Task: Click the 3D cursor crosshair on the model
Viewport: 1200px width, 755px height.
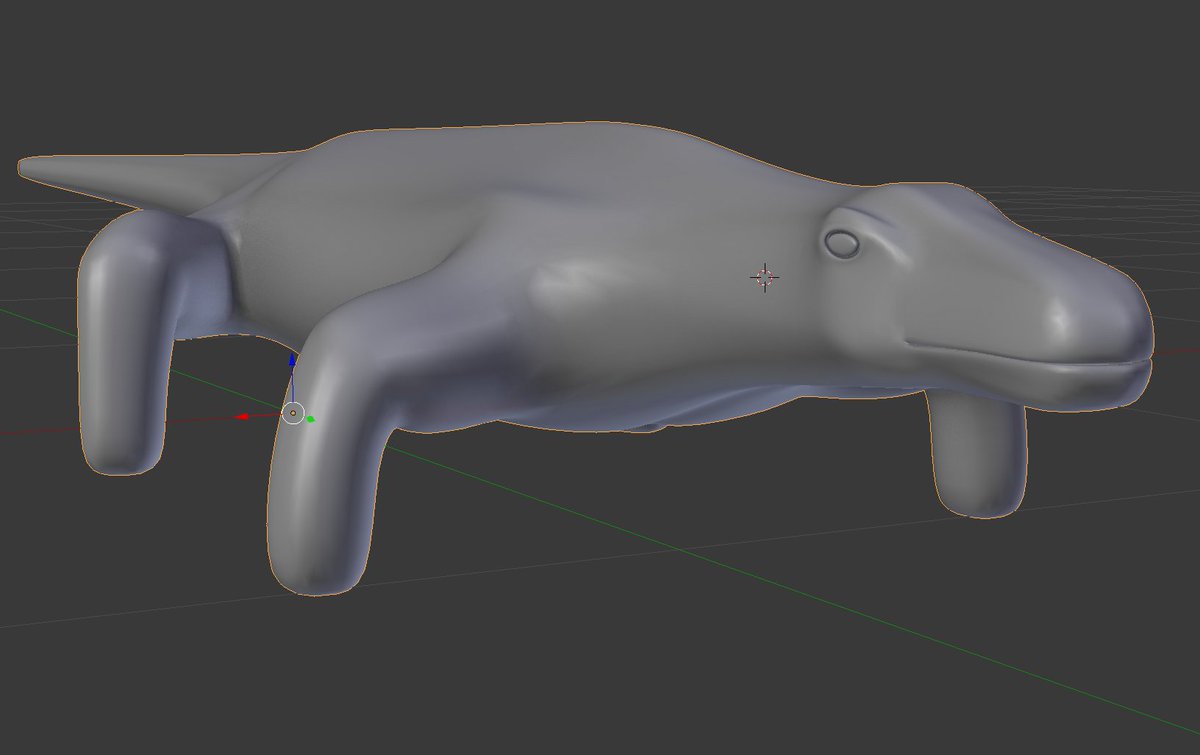Action: [x=765, y=277]
